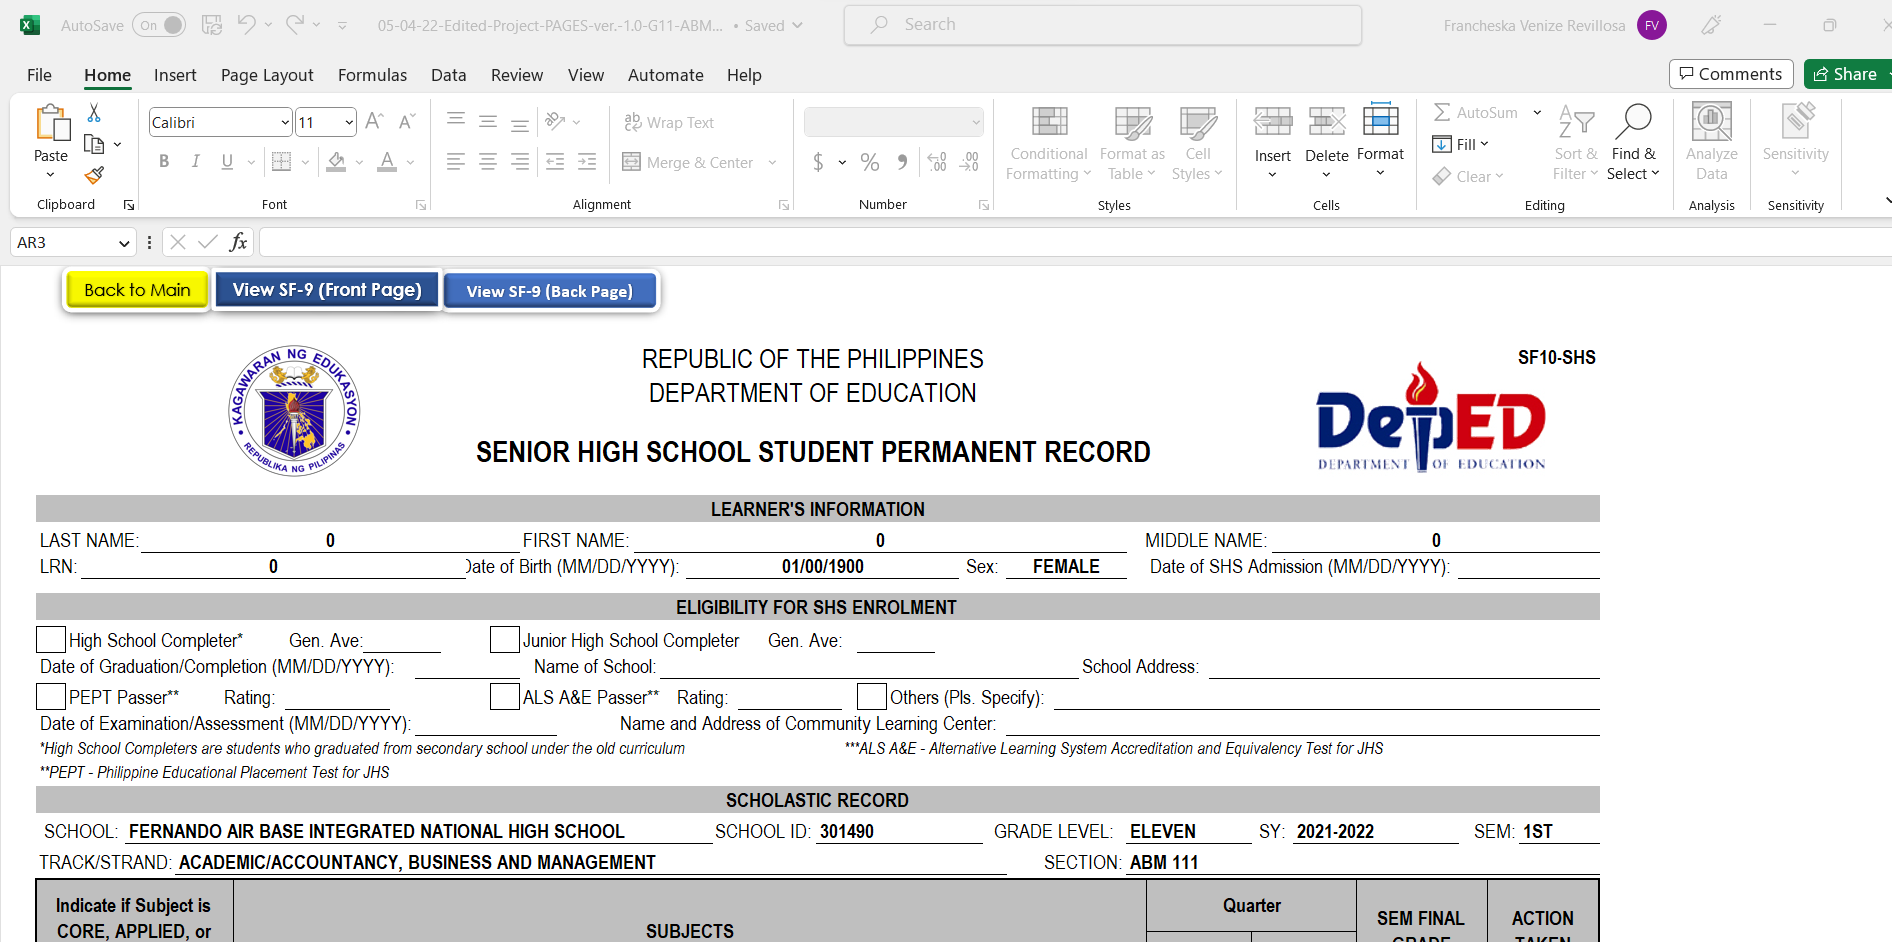Apply Underline formatting
Screen dimensions: 1892x942
click(x=227, y=162)
